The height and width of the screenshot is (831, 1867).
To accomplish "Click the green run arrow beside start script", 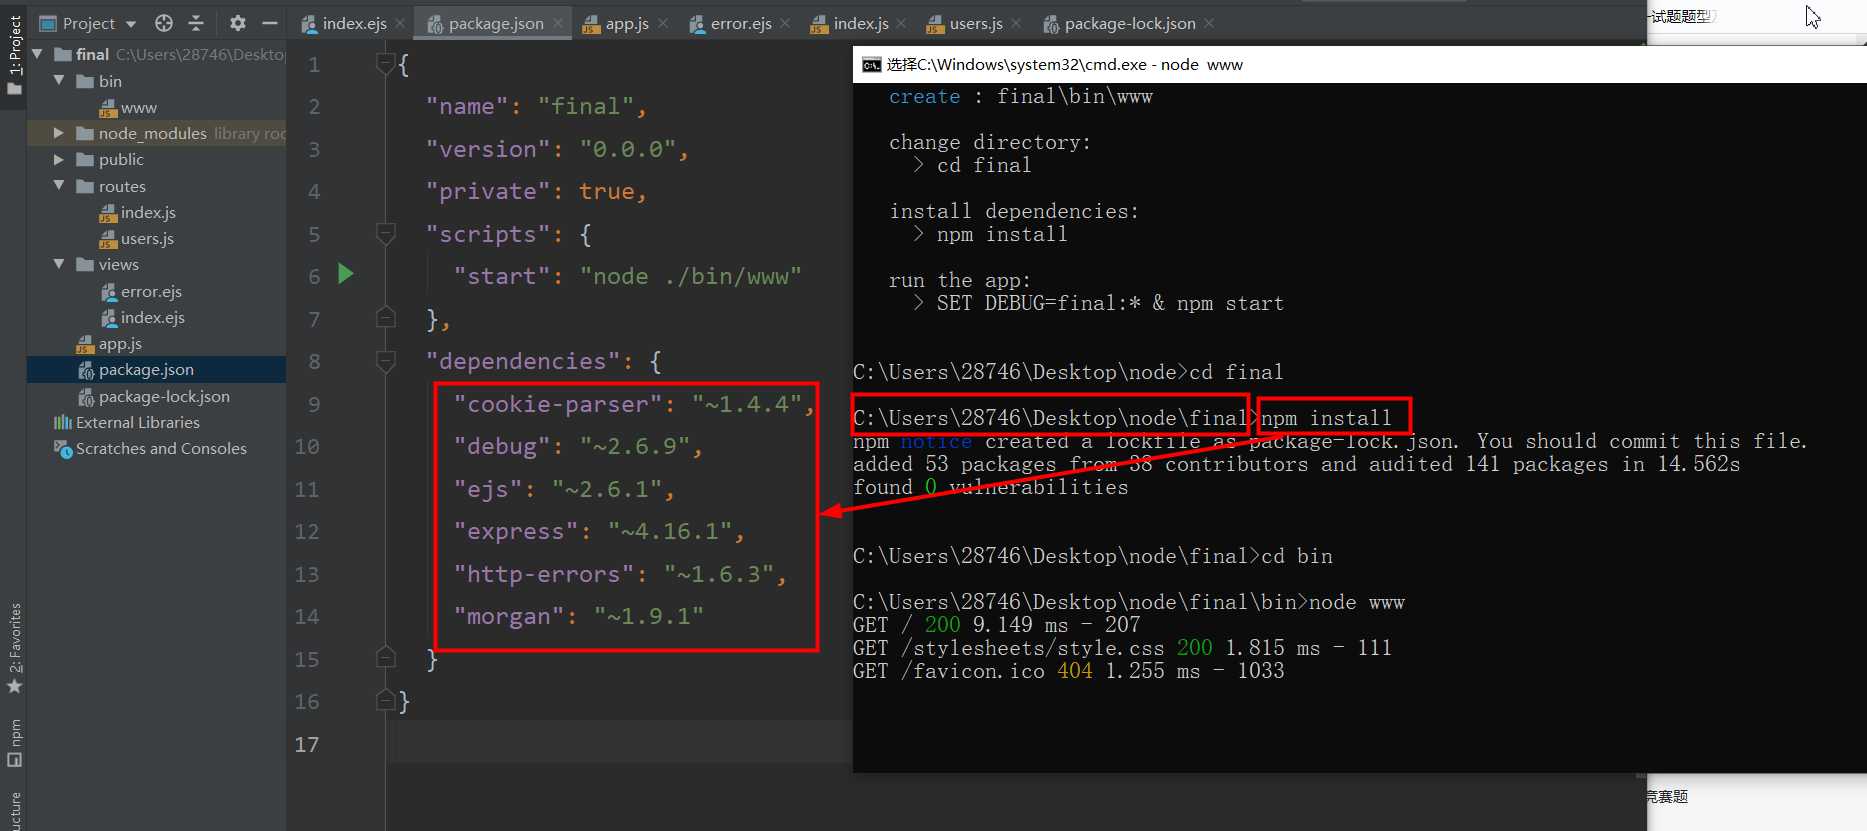I will 345,274.
